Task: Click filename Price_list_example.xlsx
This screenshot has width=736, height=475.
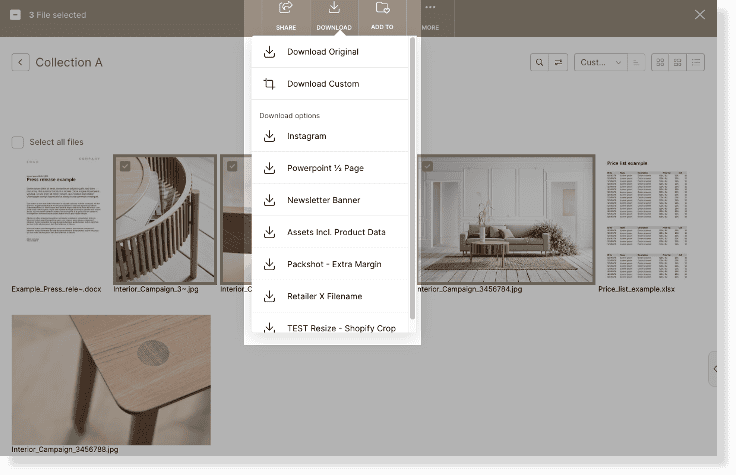Action: point(636,289)
